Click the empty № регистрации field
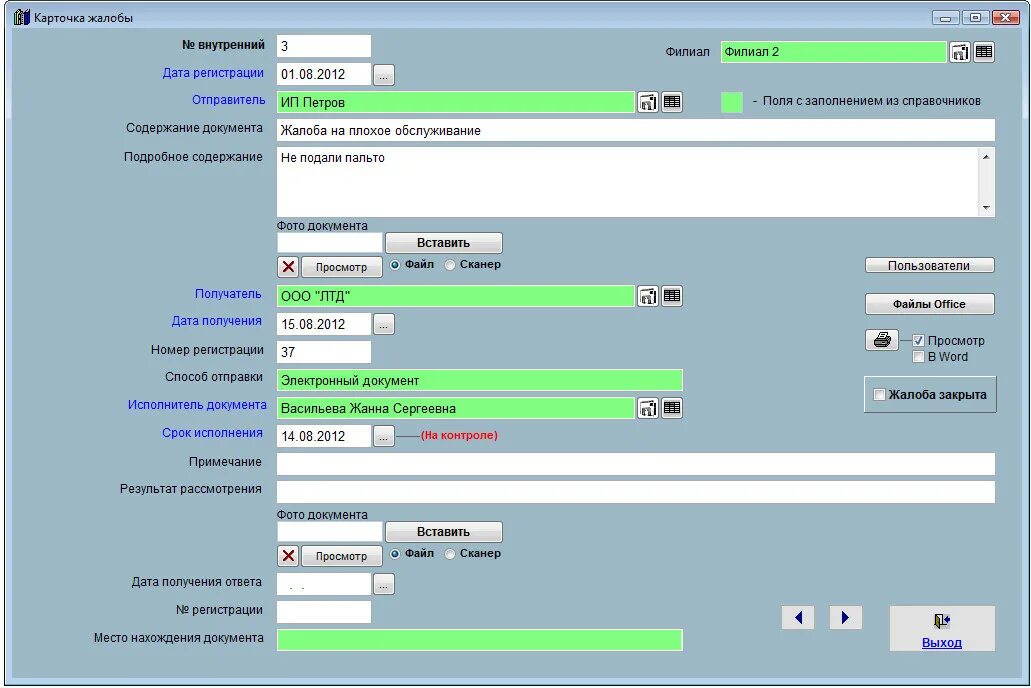Viewport: 1031px width, 688px height. [x=324, y=612]
